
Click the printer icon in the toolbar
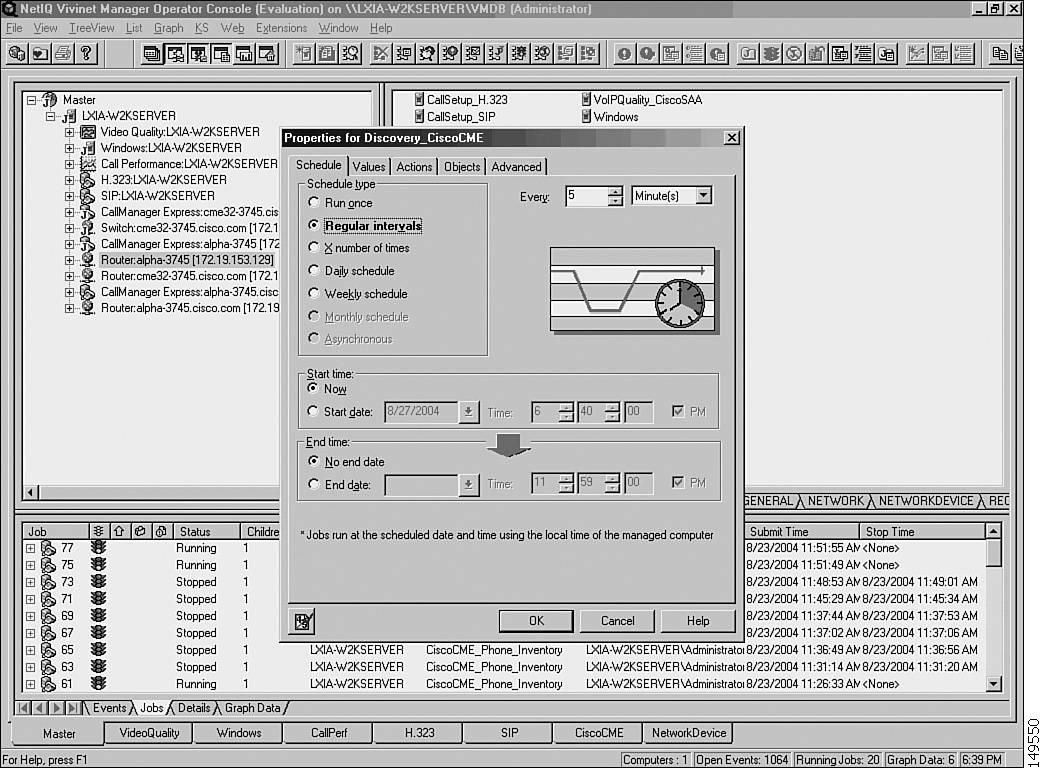pos(63,54)
